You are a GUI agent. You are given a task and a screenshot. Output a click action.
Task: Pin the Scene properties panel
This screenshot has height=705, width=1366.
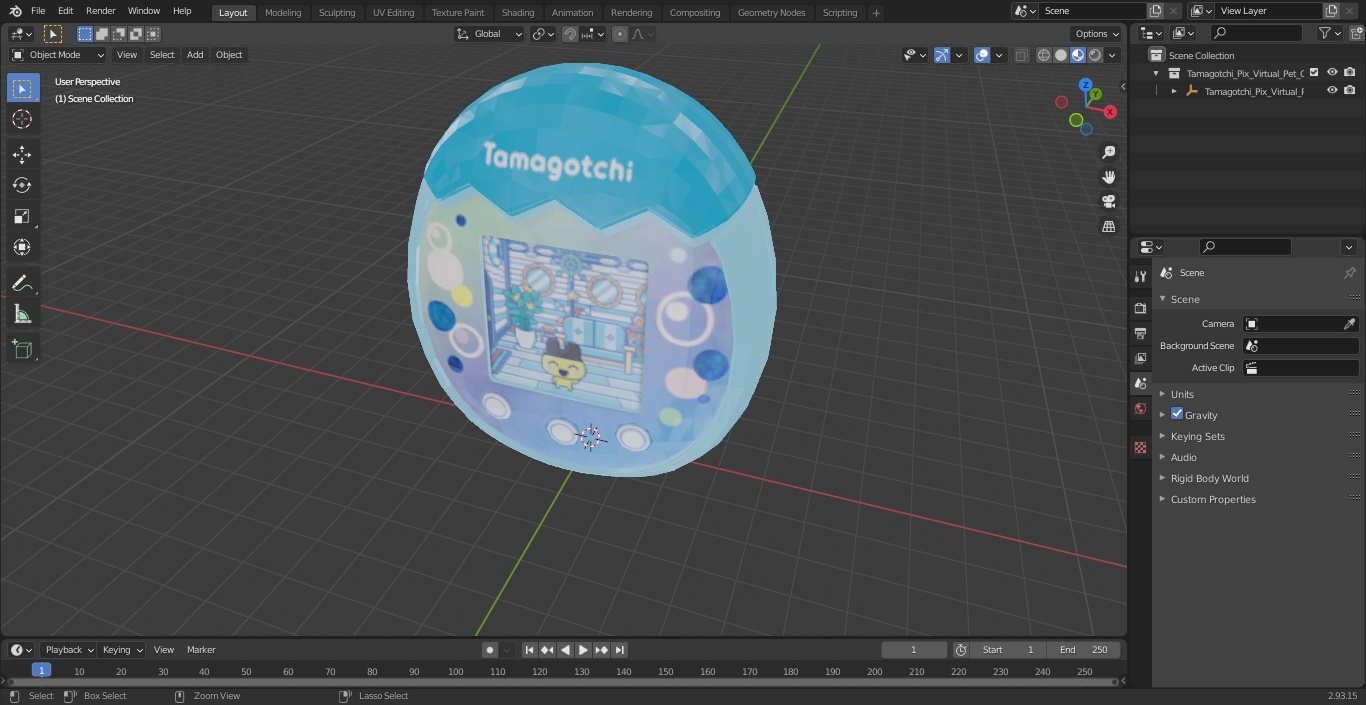point(1349,273)
